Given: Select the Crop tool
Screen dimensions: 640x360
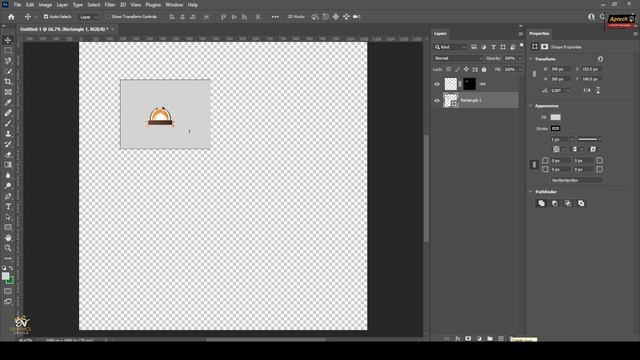Looking at the screenshot, I should (8, 82).
